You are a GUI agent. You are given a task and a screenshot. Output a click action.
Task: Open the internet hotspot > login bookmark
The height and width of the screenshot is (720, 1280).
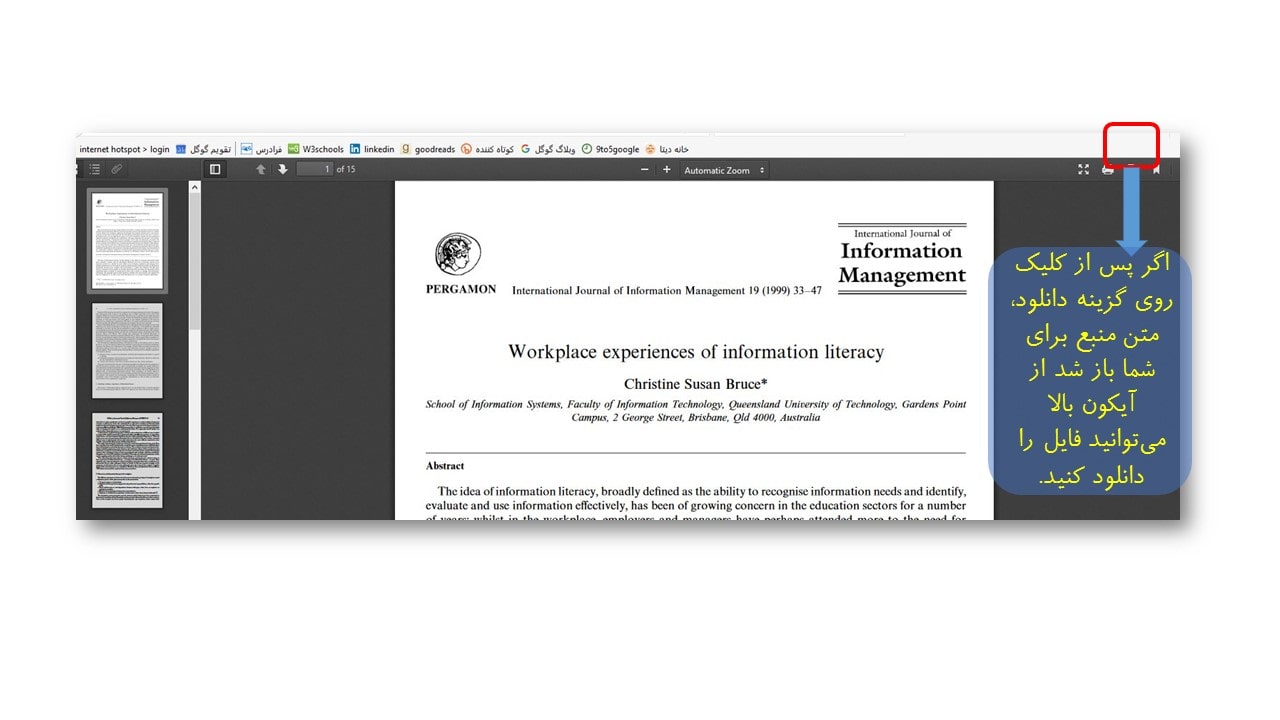pos(124,149)
